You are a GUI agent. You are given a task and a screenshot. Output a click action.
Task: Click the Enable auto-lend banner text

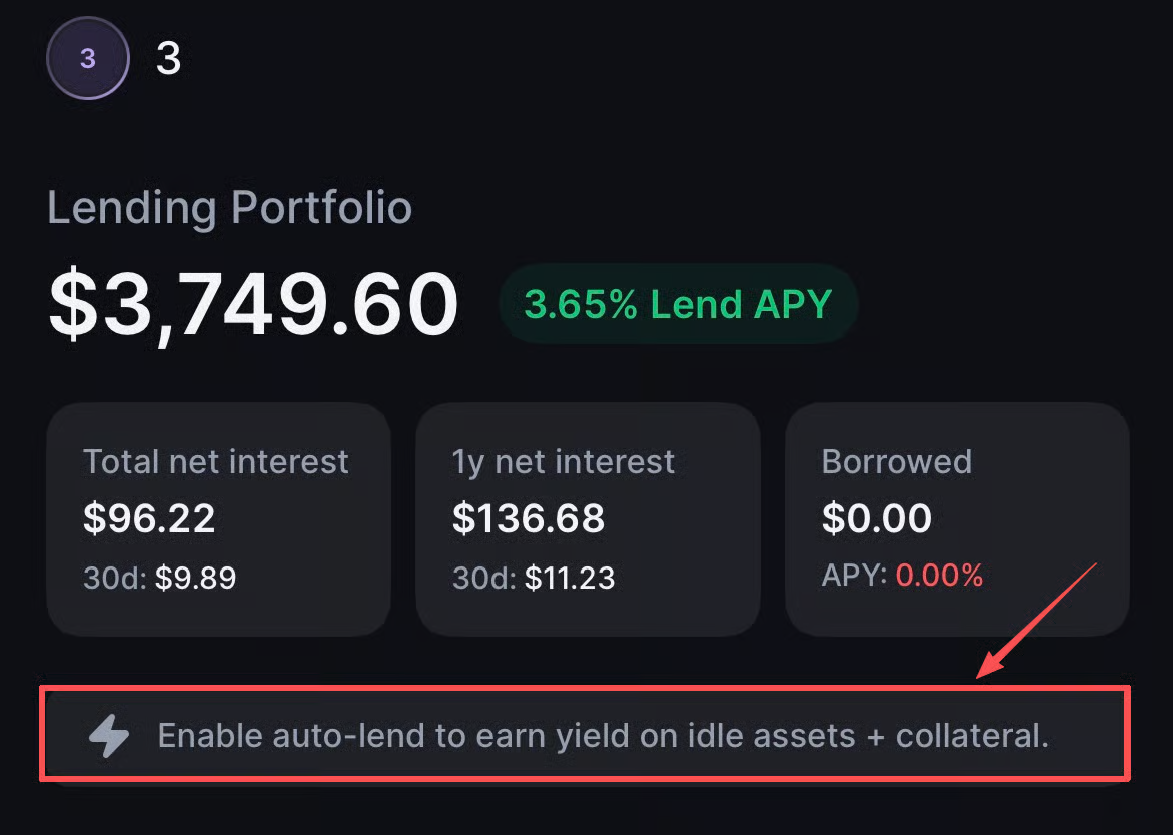603,736
